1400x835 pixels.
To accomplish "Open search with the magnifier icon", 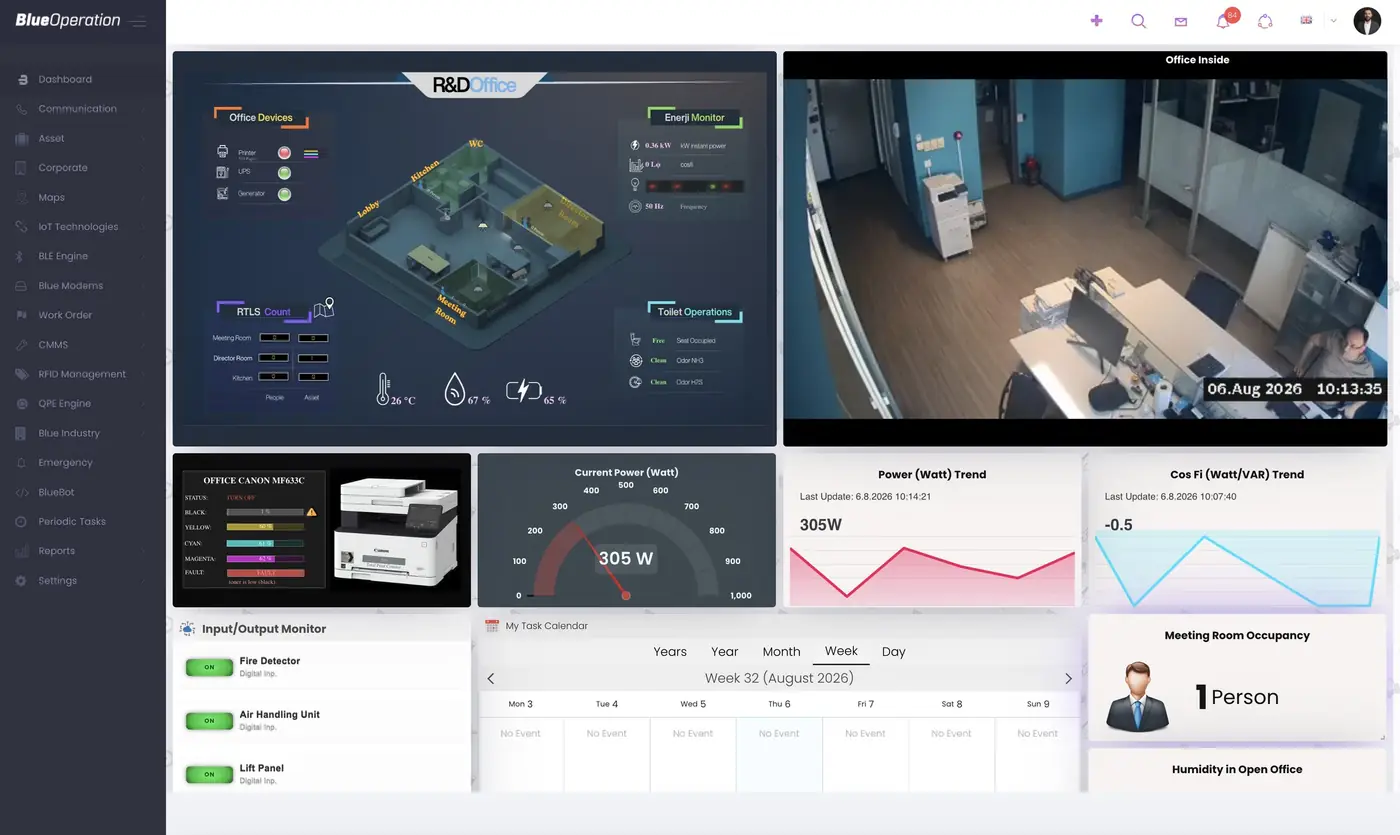I will (x=1138, y=21).
